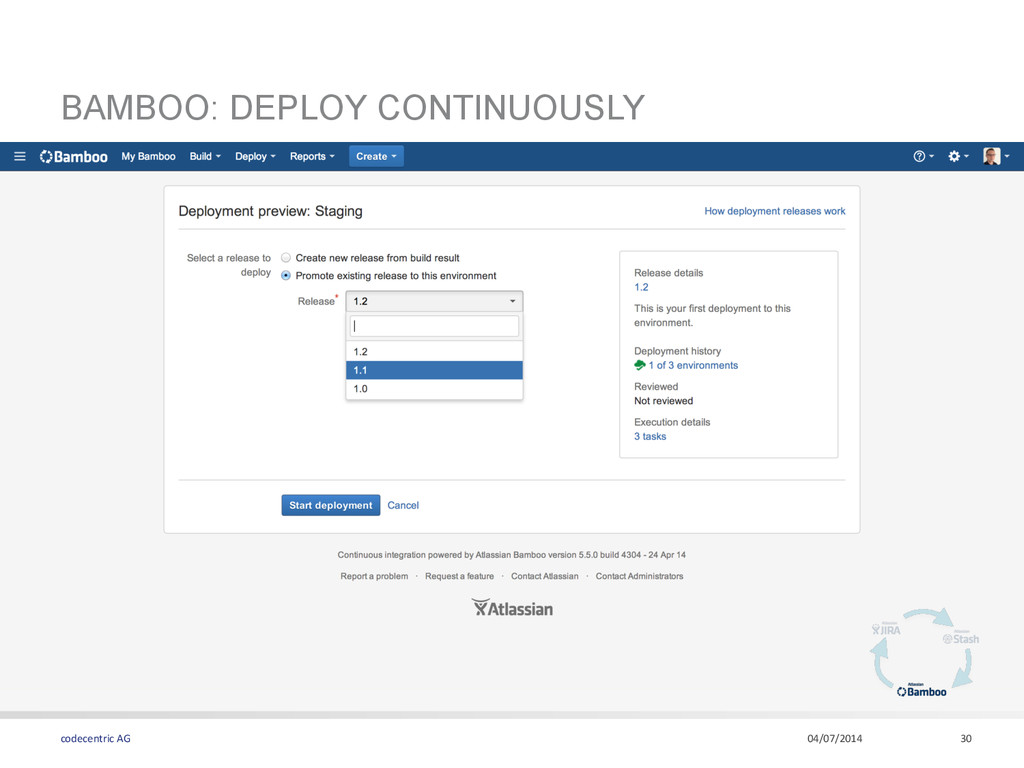Click the Bamboo logo
The width and height of the screenshot is (1024, 768).
(73, 157)
